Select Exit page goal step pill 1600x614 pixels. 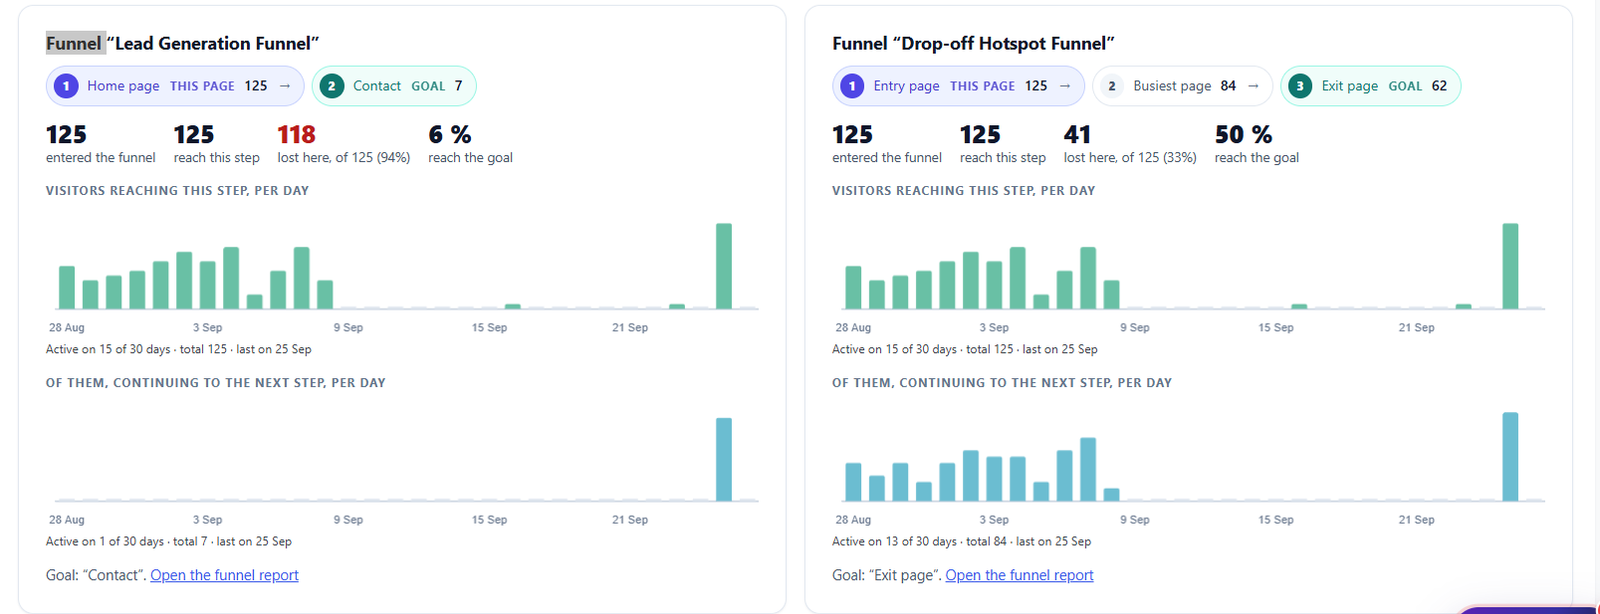(x=1371, y=86)
